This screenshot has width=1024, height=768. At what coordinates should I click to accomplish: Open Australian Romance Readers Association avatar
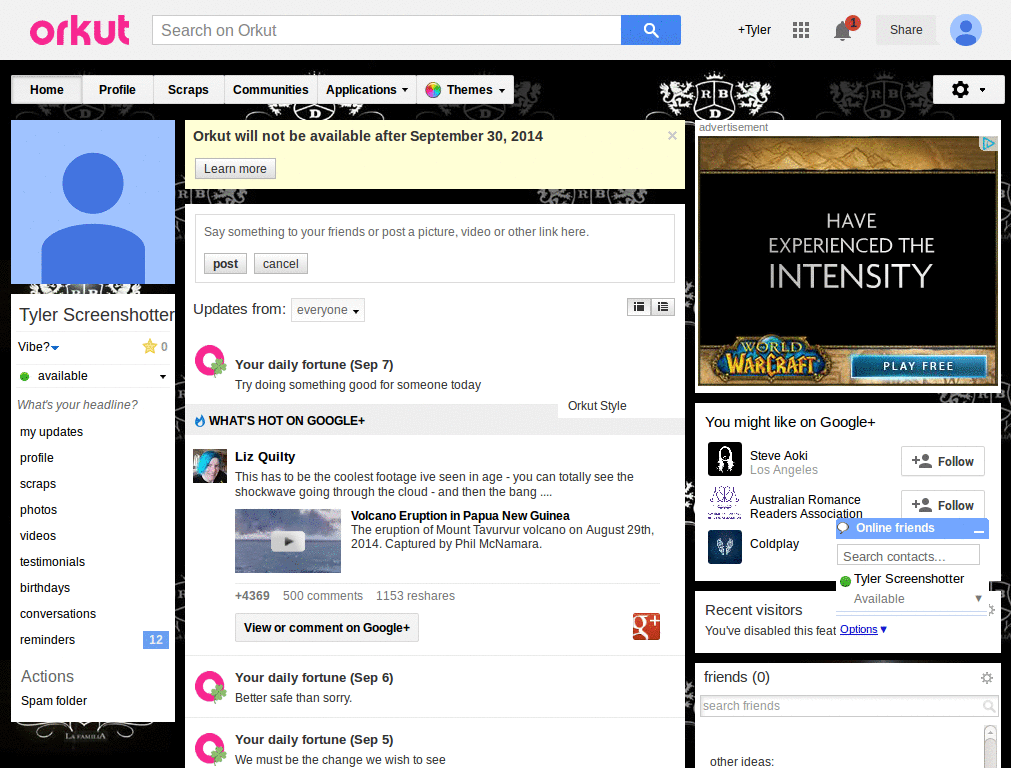click(x=725, y=503)
